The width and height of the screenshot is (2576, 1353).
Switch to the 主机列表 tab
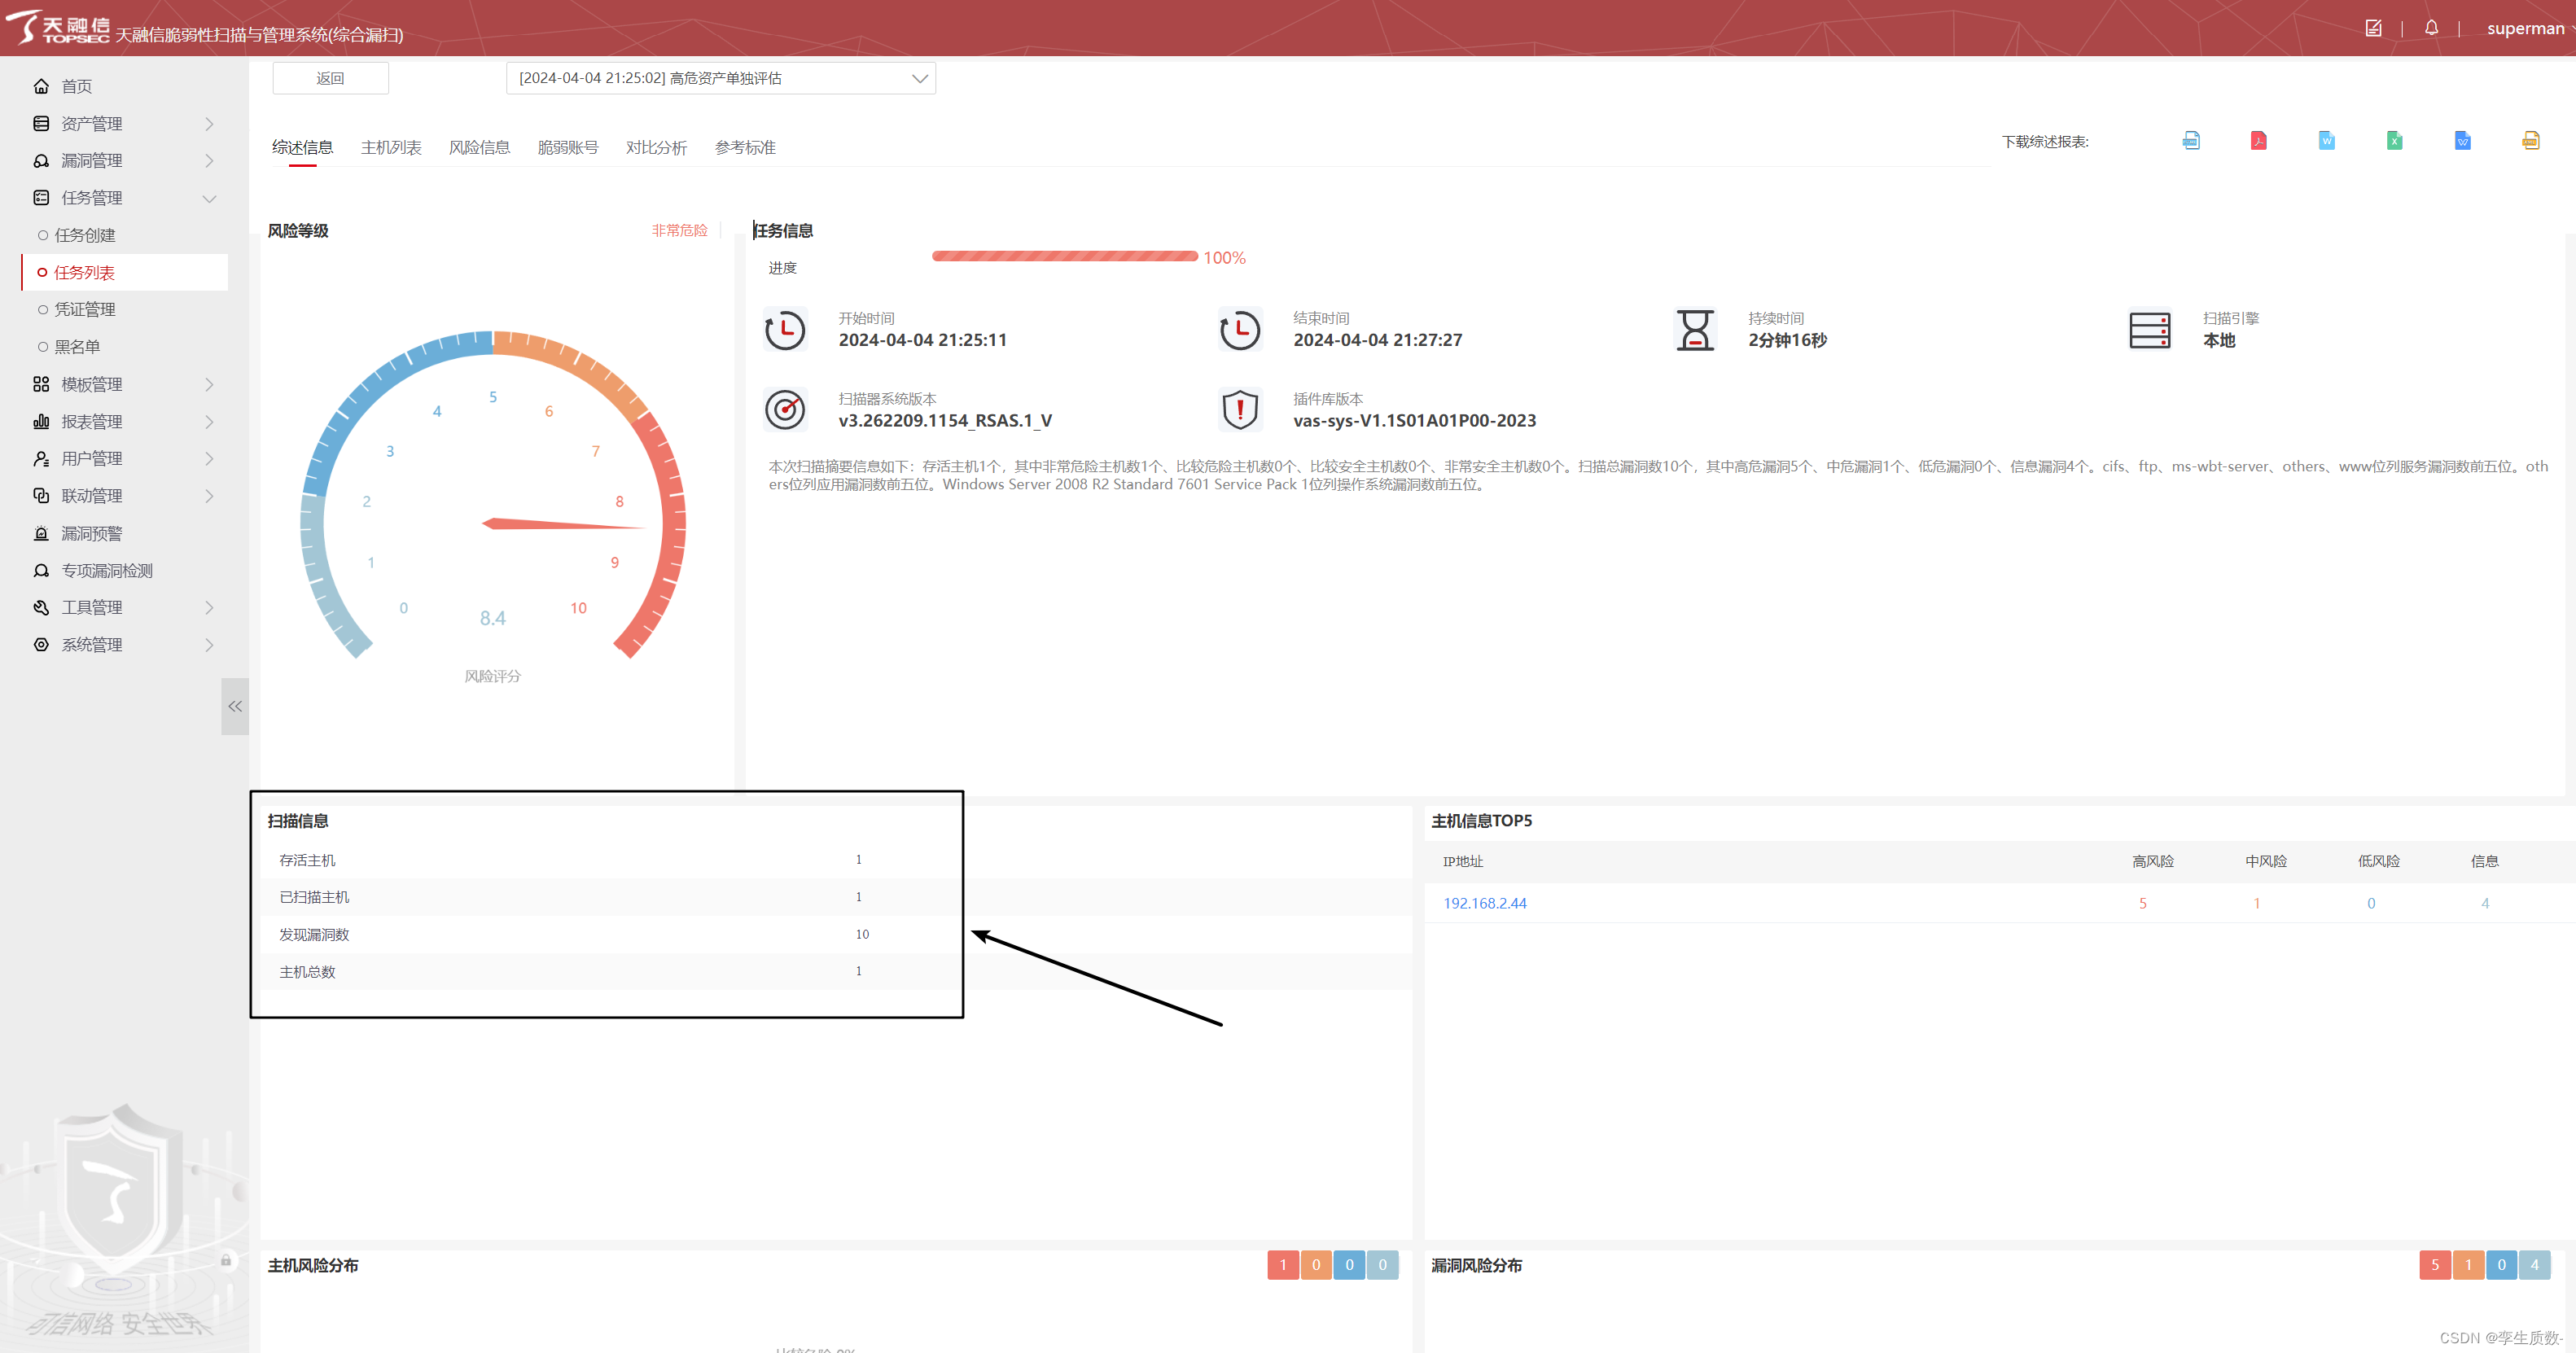[390, 148]
